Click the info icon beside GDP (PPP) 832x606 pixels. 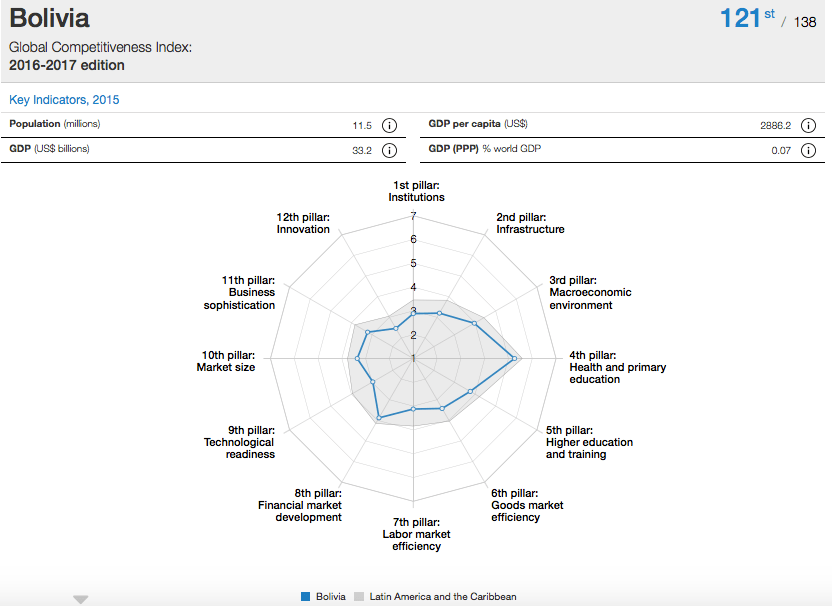coord(808,150)
